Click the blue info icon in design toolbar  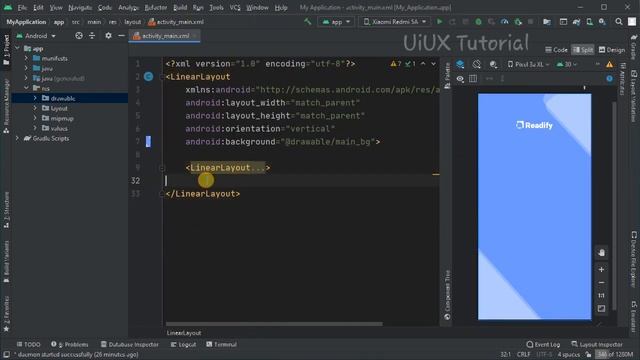pyautogui.click(x=609, y=78)
